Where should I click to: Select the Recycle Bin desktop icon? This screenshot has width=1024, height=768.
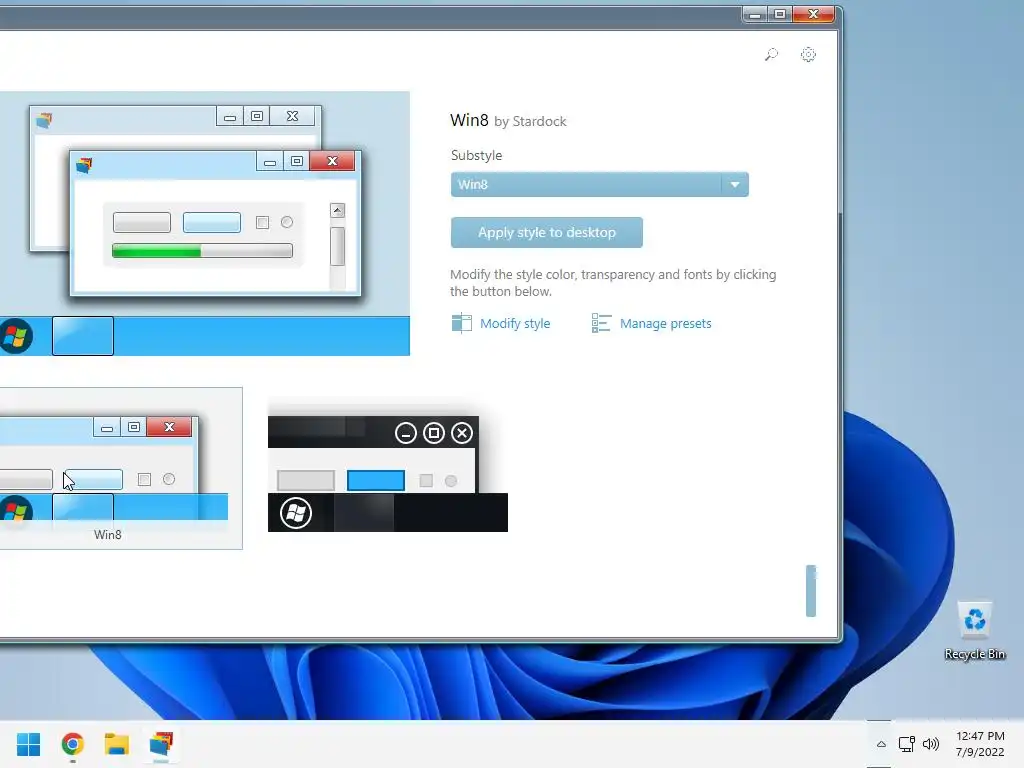[x=974, y=630]
